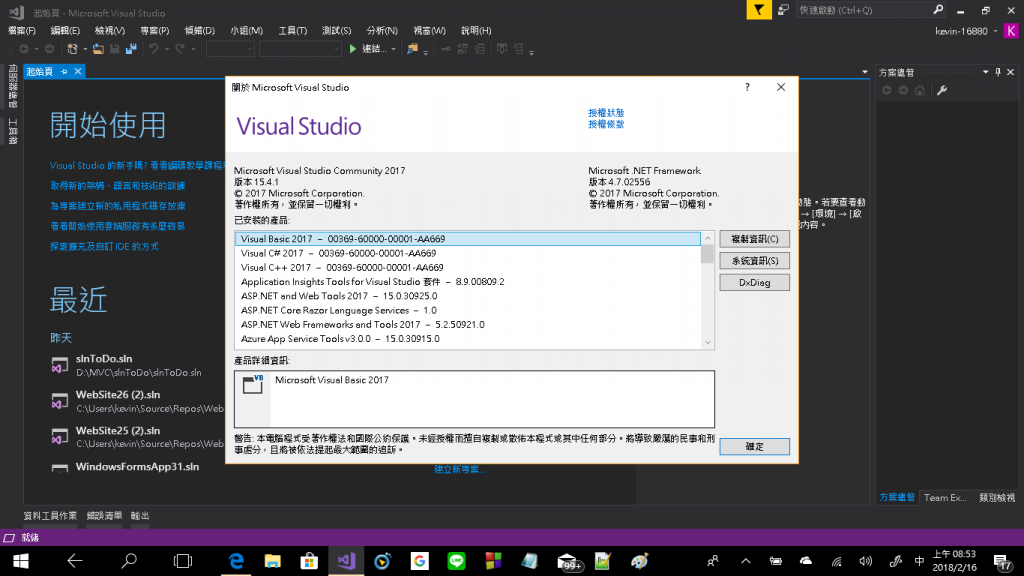
Task: Click the Redo toolbar icon
Action: (x=180, y=49)
